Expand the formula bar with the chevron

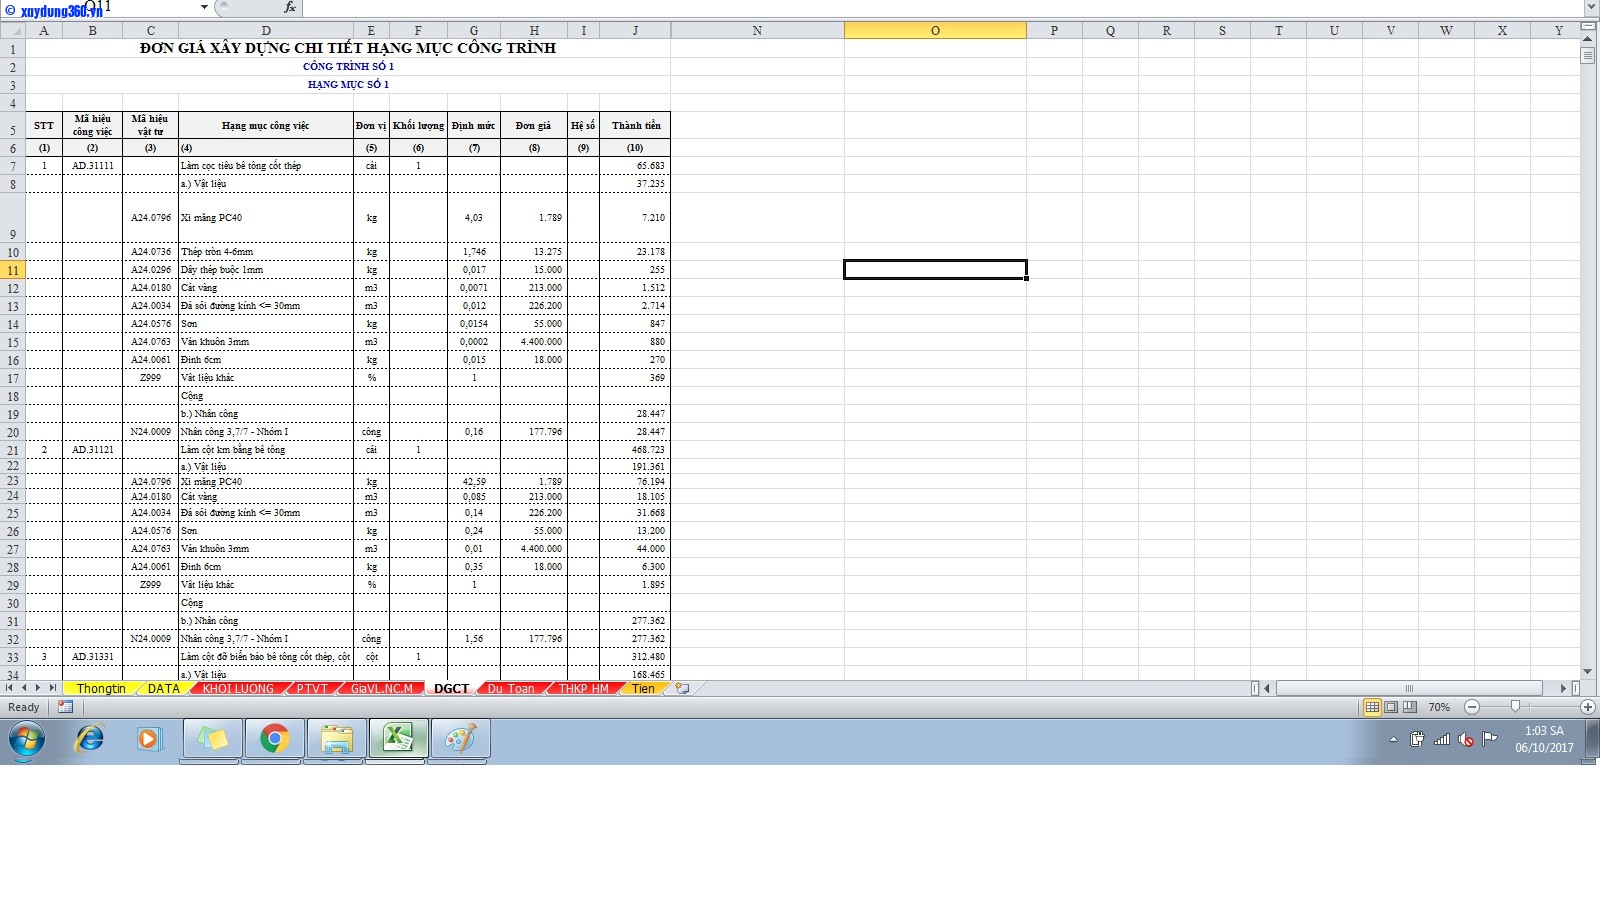tap(1590, 7)
